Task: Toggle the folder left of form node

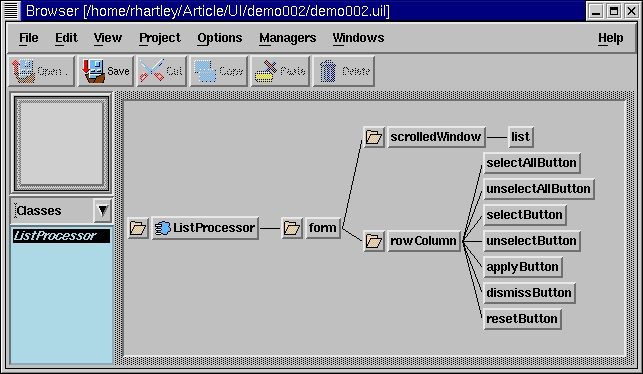Action: (x=292, y=228)
